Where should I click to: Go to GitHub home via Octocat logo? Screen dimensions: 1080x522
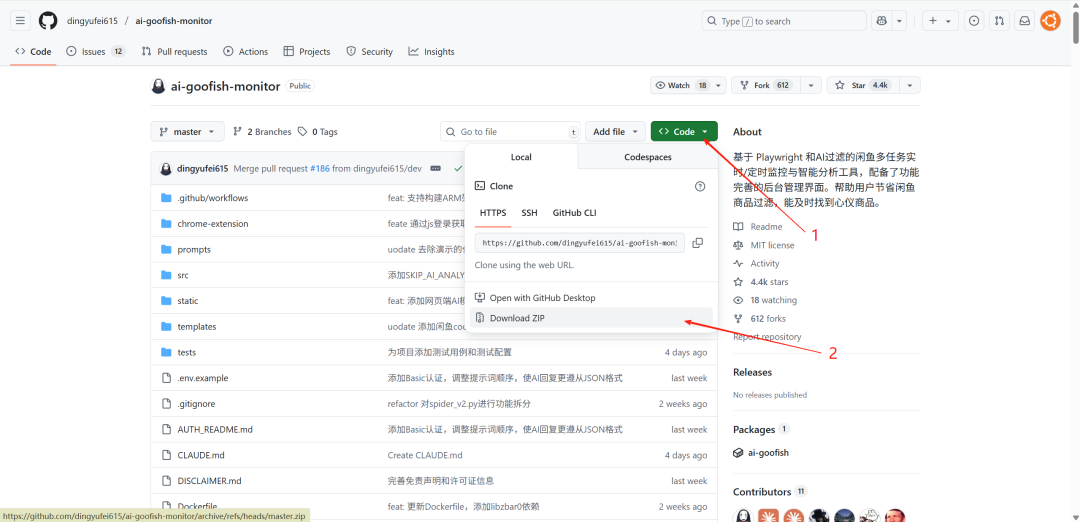[48, 21]
